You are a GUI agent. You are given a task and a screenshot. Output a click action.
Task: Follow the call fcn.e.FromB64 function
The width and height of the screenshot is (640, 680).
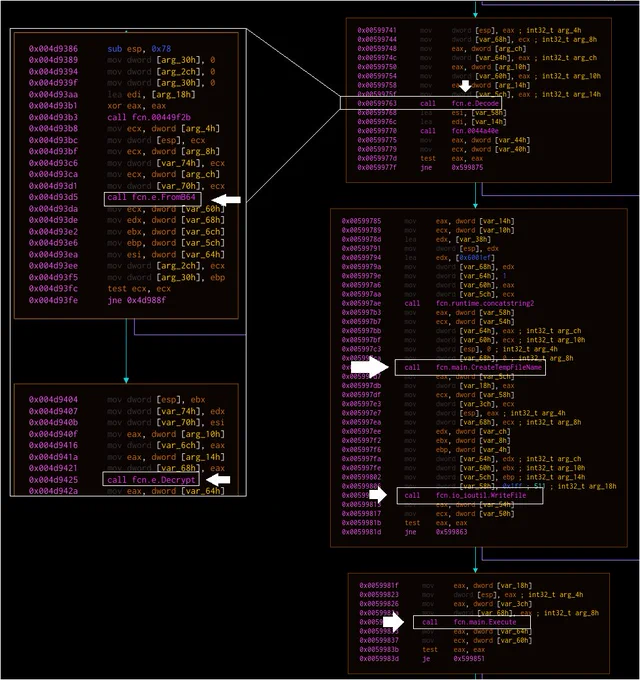point(151,197)
